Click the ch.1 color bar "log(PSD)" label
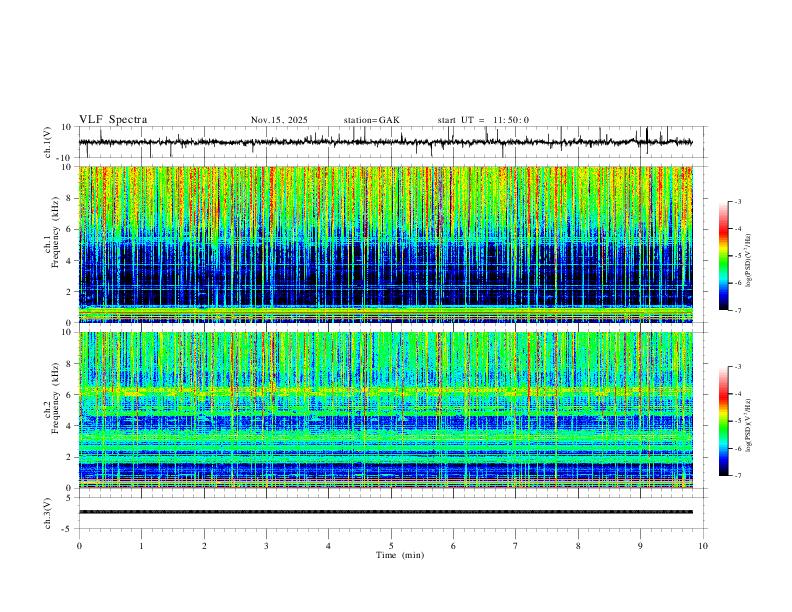Image resolution: width=792 pixels, height=612 pixels. (748, 261)
